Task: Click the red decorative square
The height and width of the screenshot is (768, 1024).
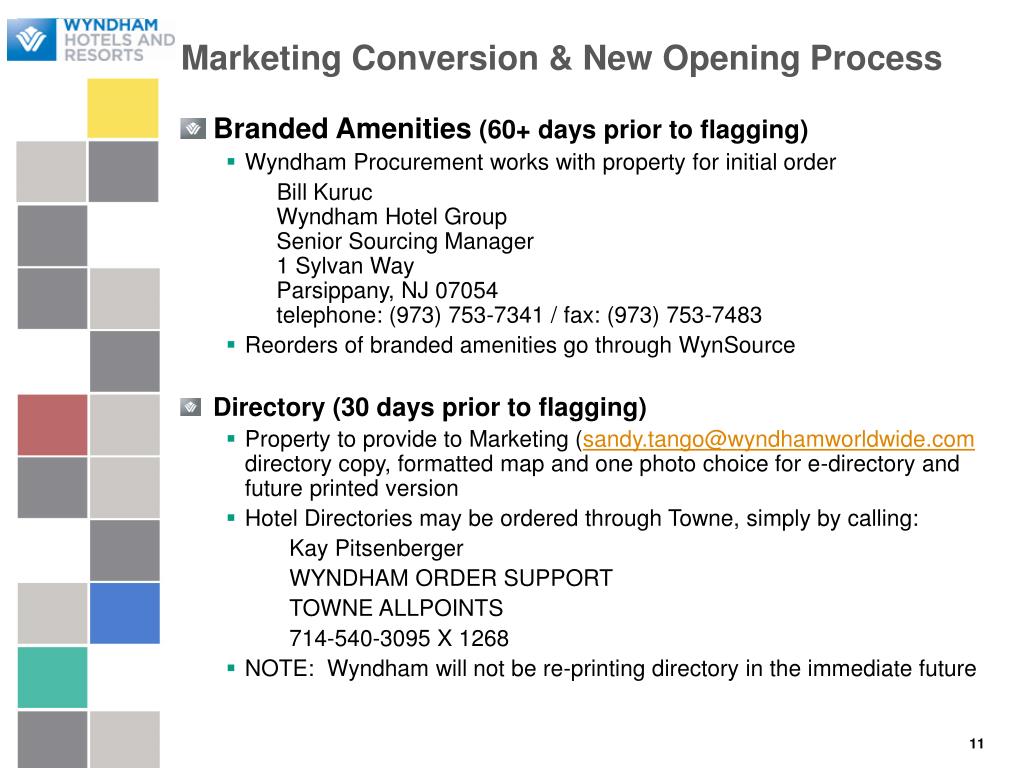Action: [52, 424]
